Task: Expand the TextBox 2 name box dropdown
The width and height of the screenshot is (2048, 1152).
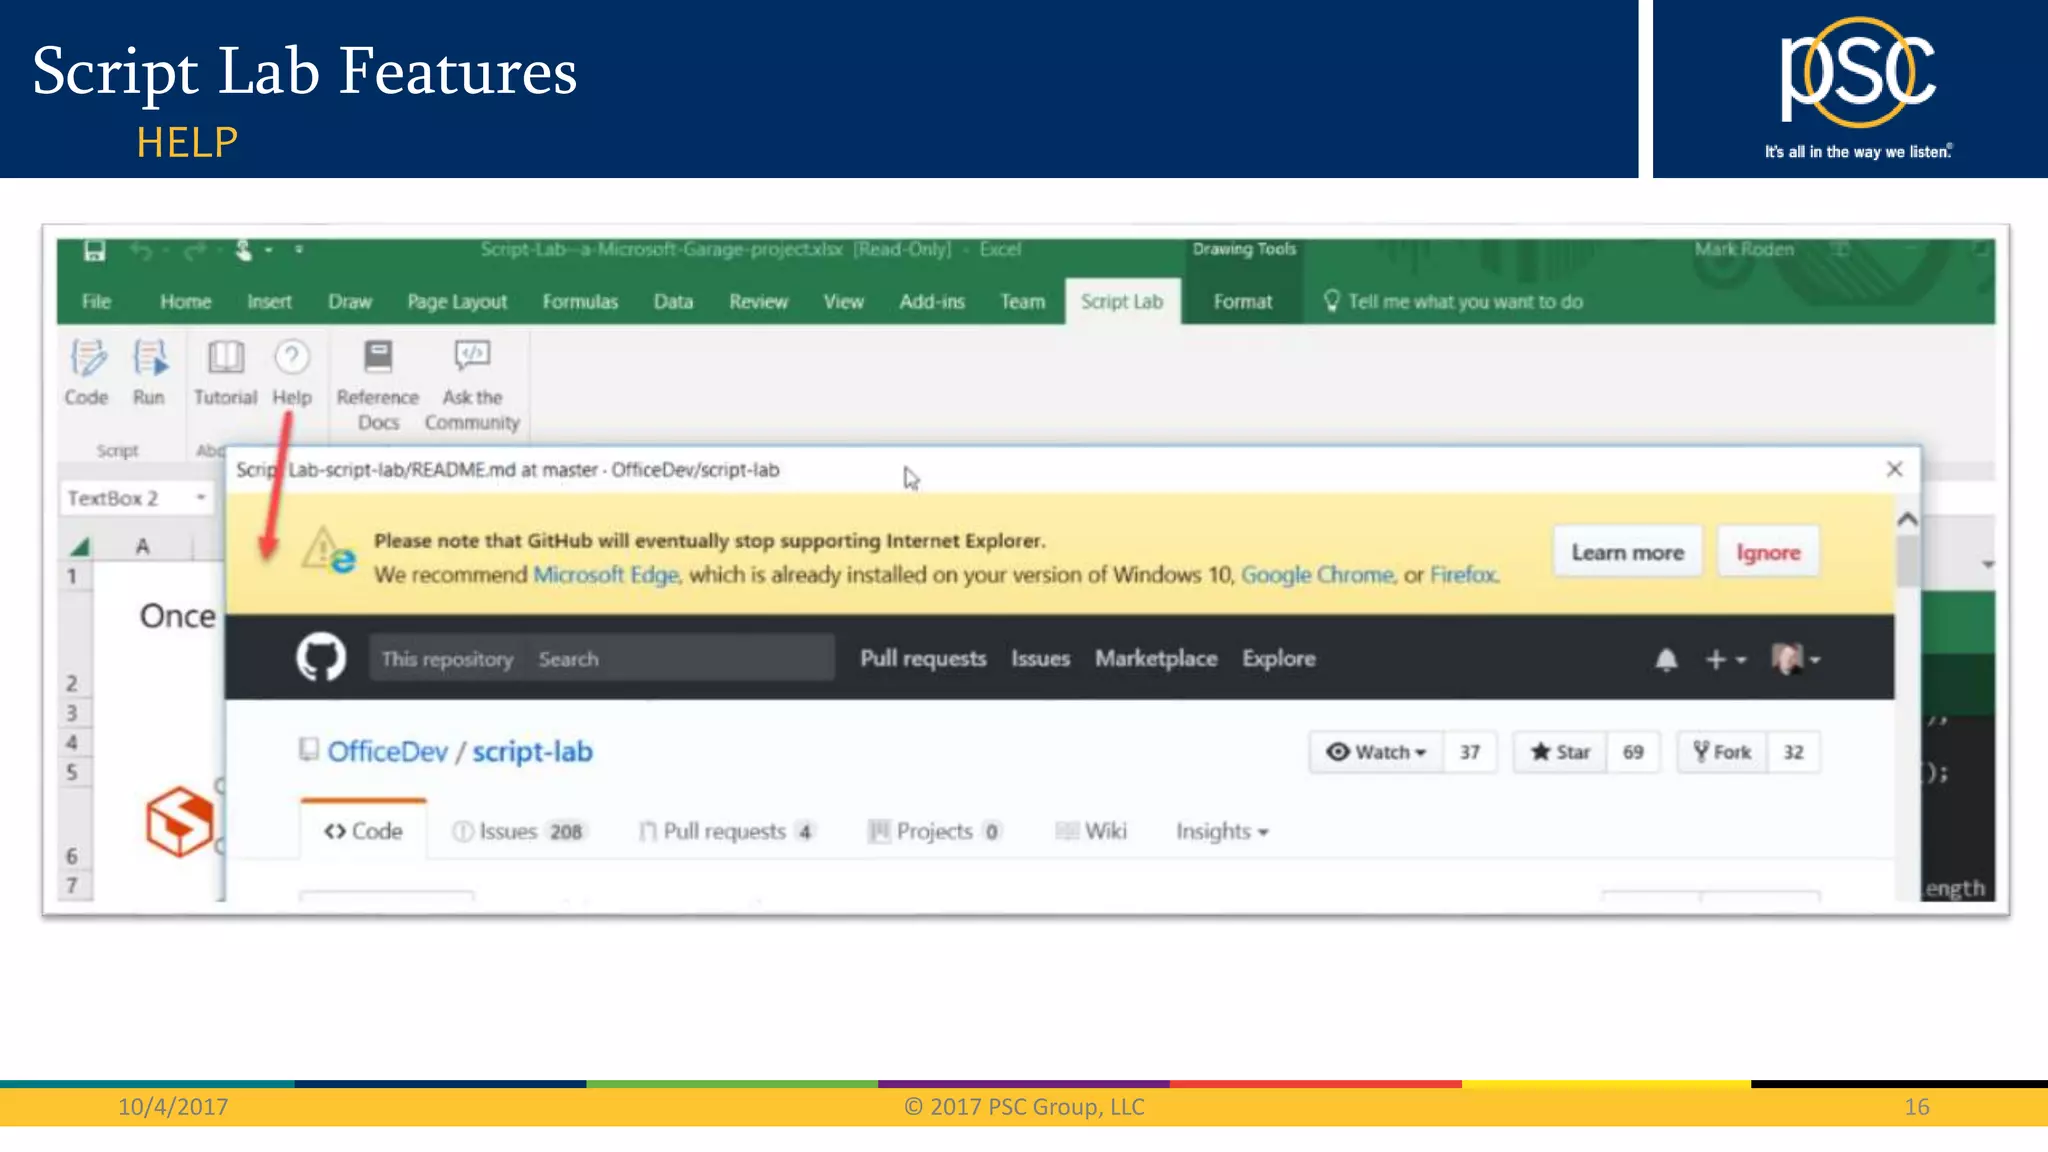Action: pos(201,497)
